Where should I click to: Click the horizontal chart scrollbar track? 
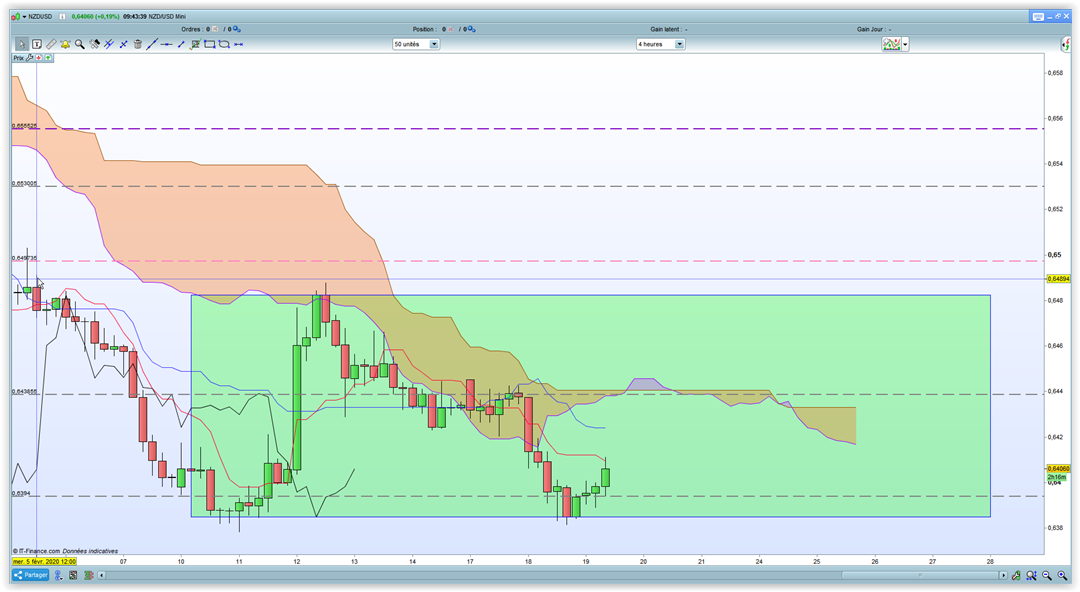click(x=552, y=575)
